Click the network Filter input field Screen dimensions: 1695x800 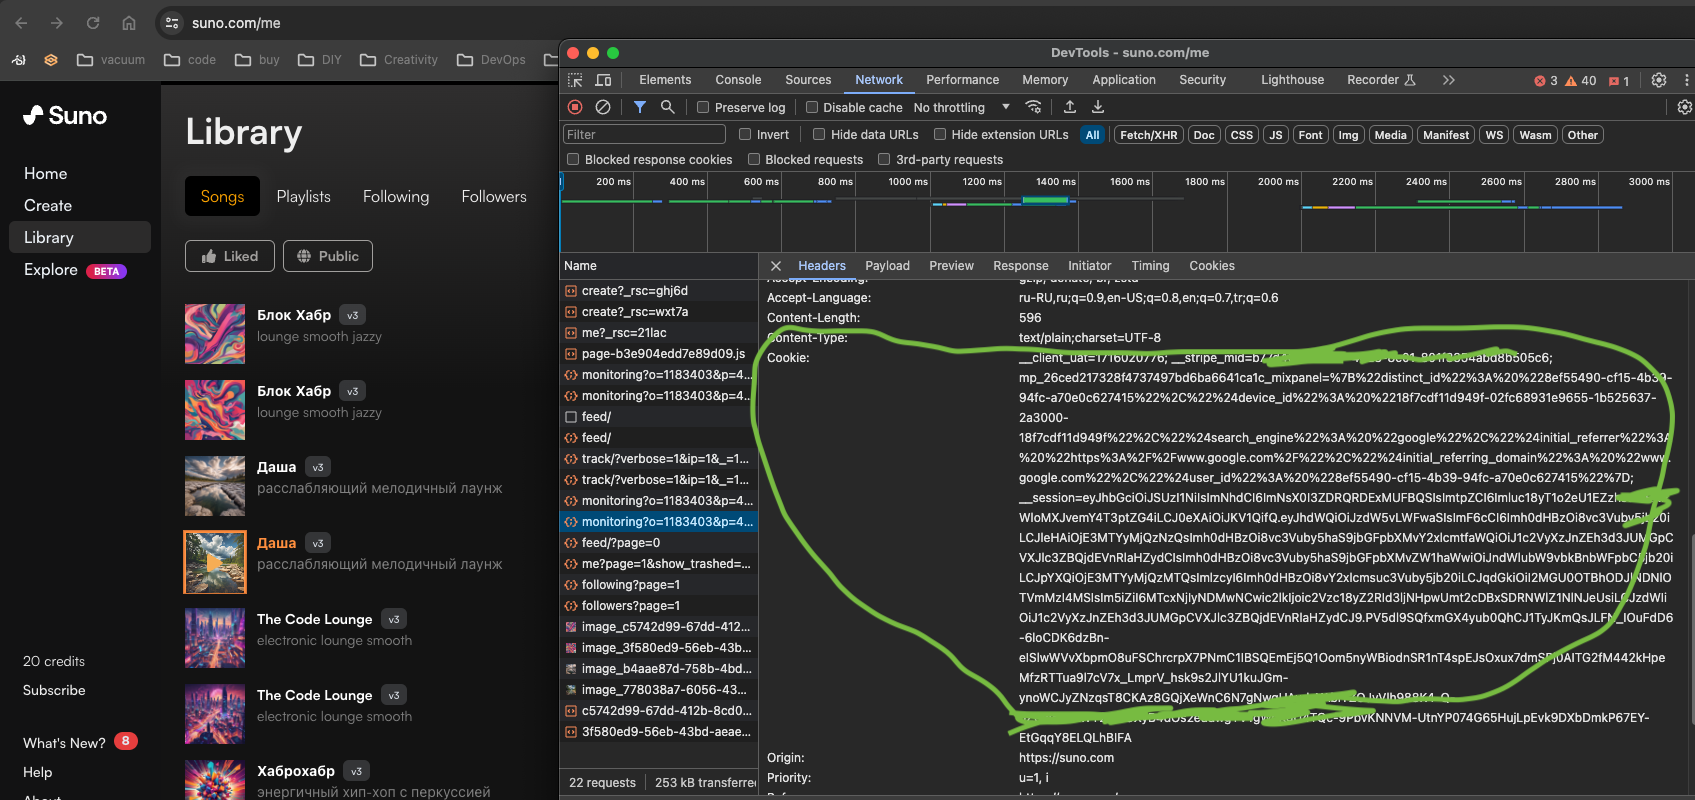coord(645,134)
